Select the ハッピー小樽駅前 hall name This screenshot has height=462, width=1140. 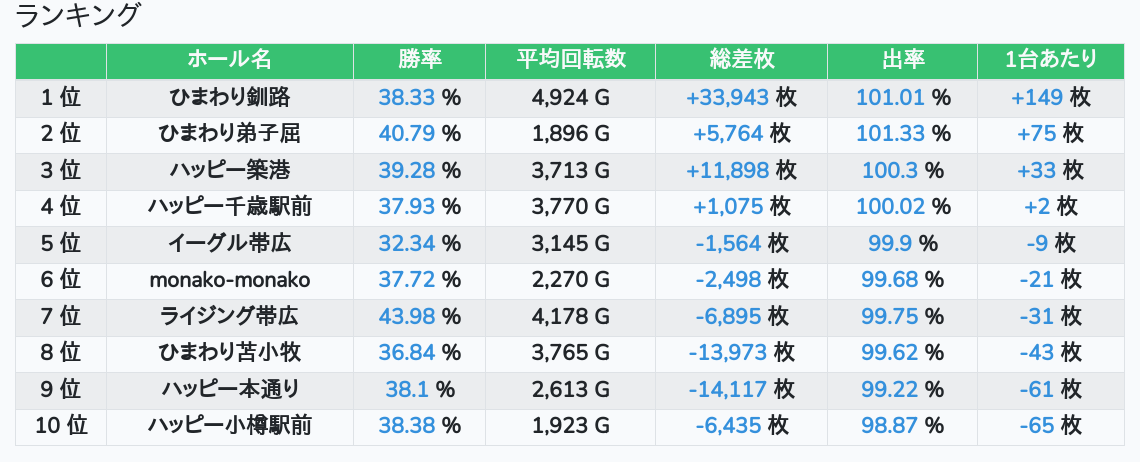(x=230, y=426)
